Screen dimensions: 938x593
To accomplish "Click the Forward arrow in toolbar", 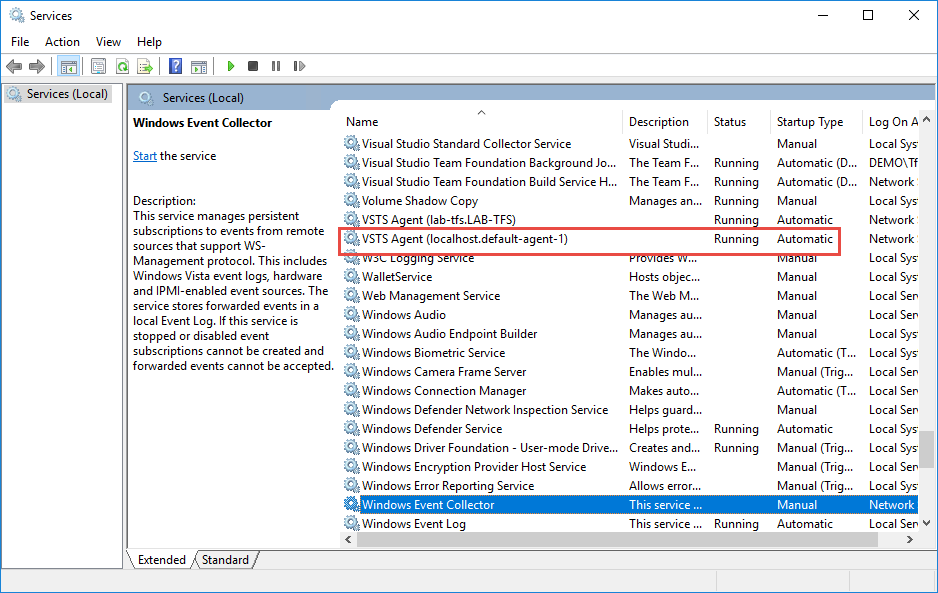I will pyautogui.click(x=37, y=67).
